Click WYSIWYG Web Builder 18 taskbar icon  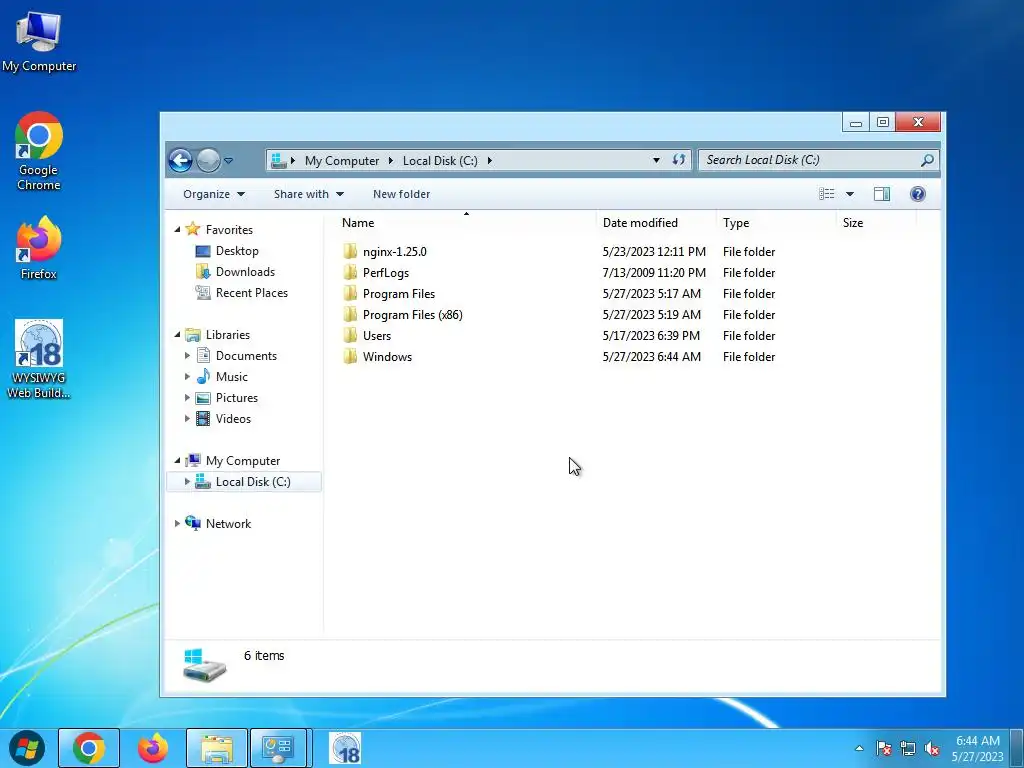coord(345,748)
